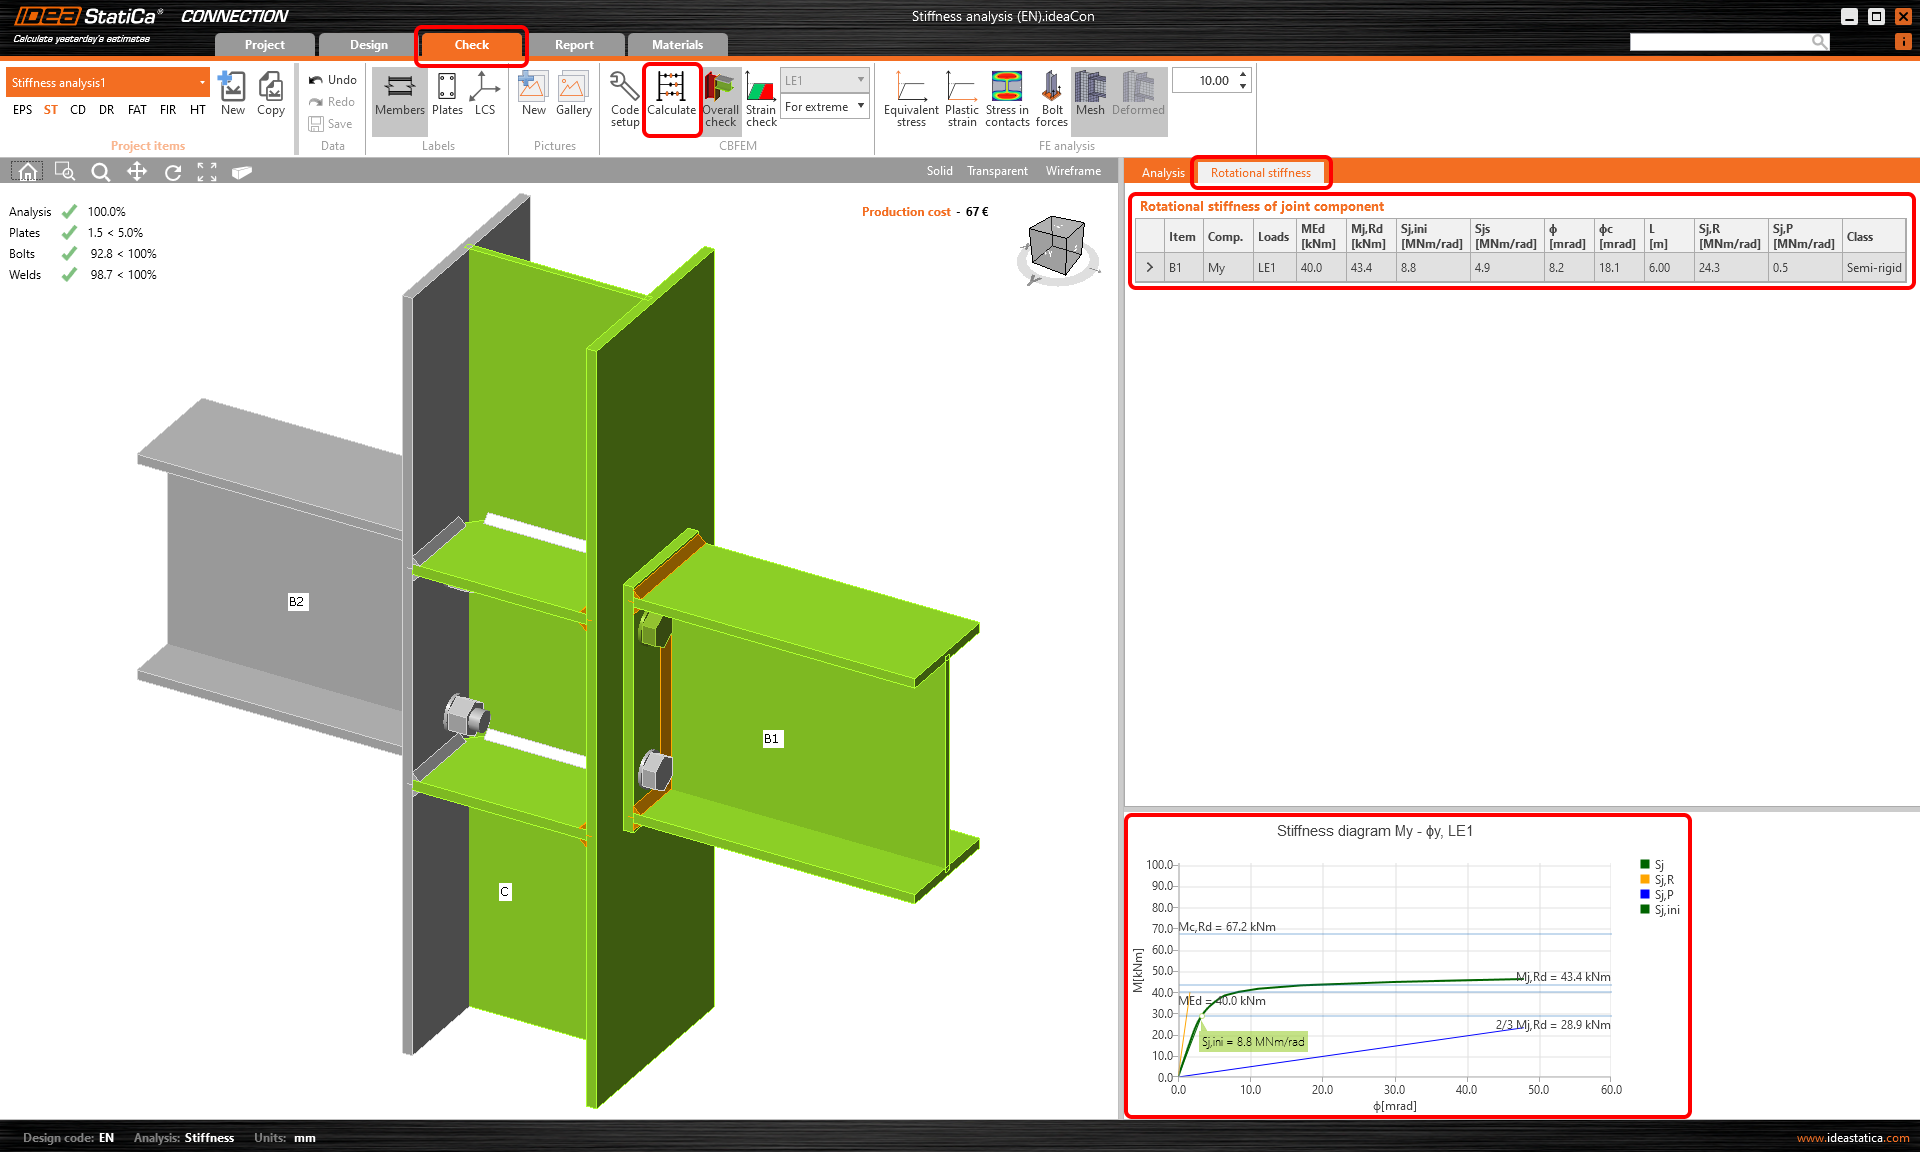Show Equivalent stress results
Viewport: 1920px width, 1152px height.
coord(911,100)
